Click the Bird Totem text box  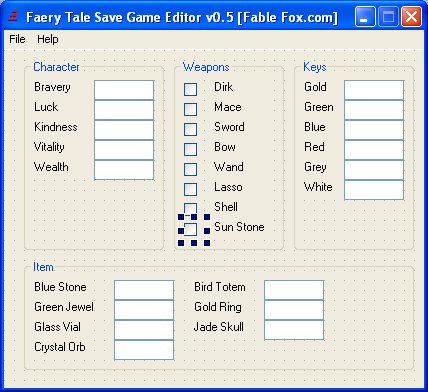tap(294, 290)
